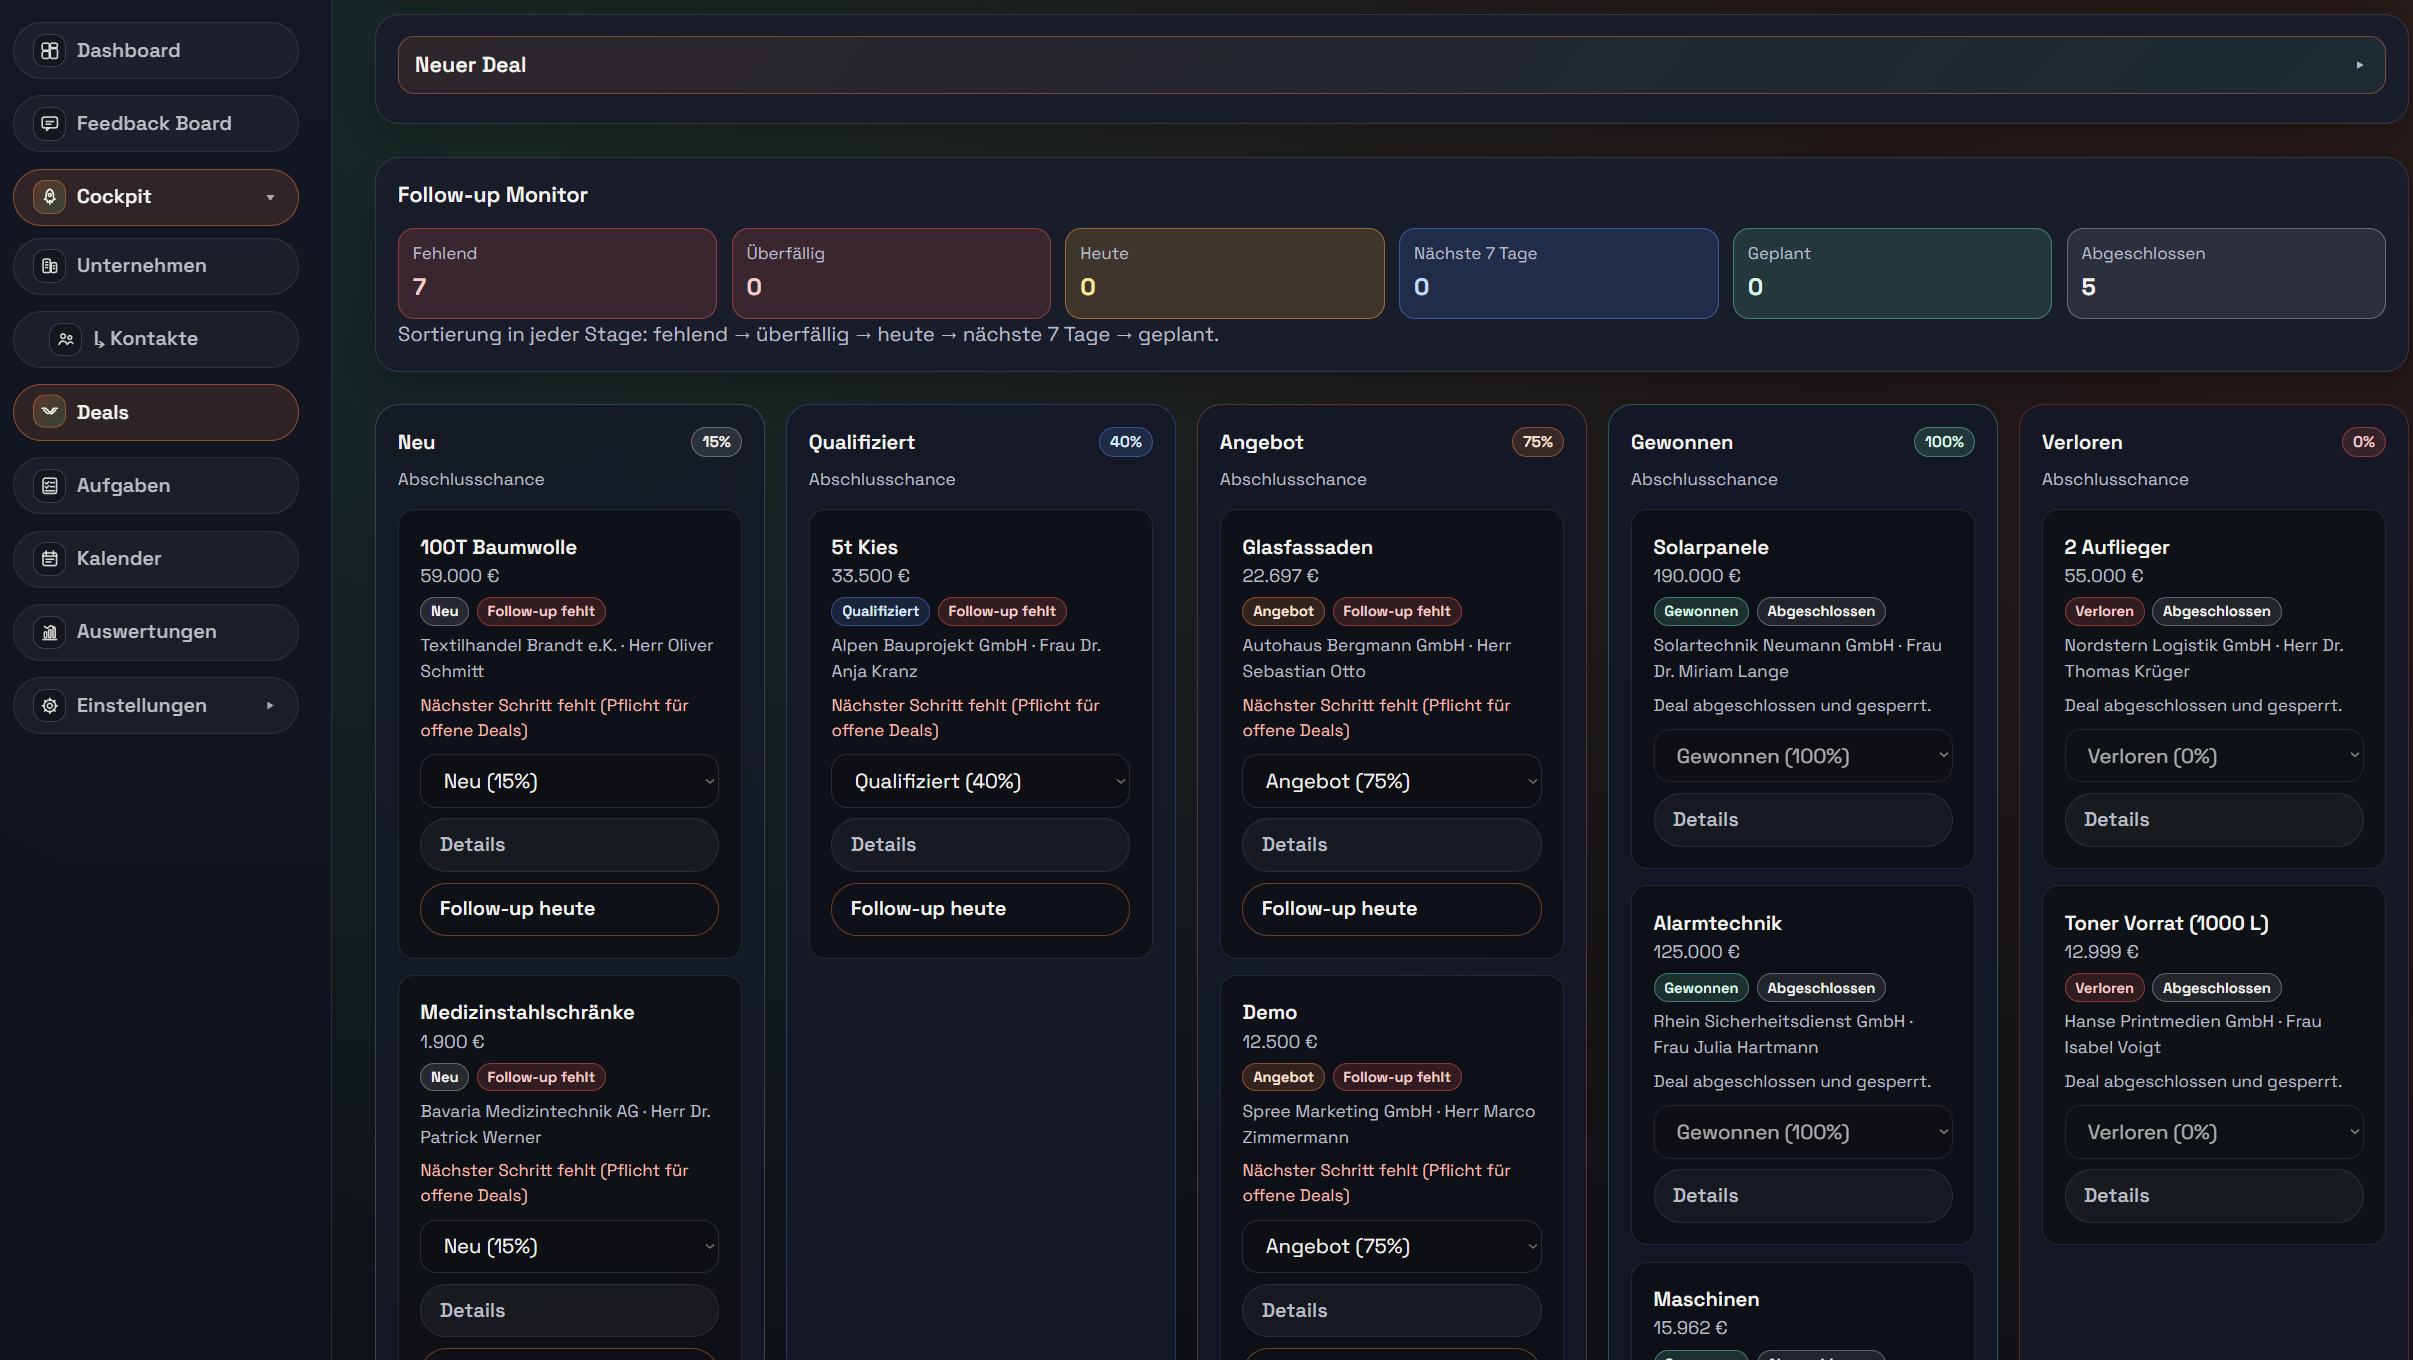This screenshot has width=2413, height=1360.
Task: Click Follow-up heute on 5t Kies
Action: pos(980,909)
